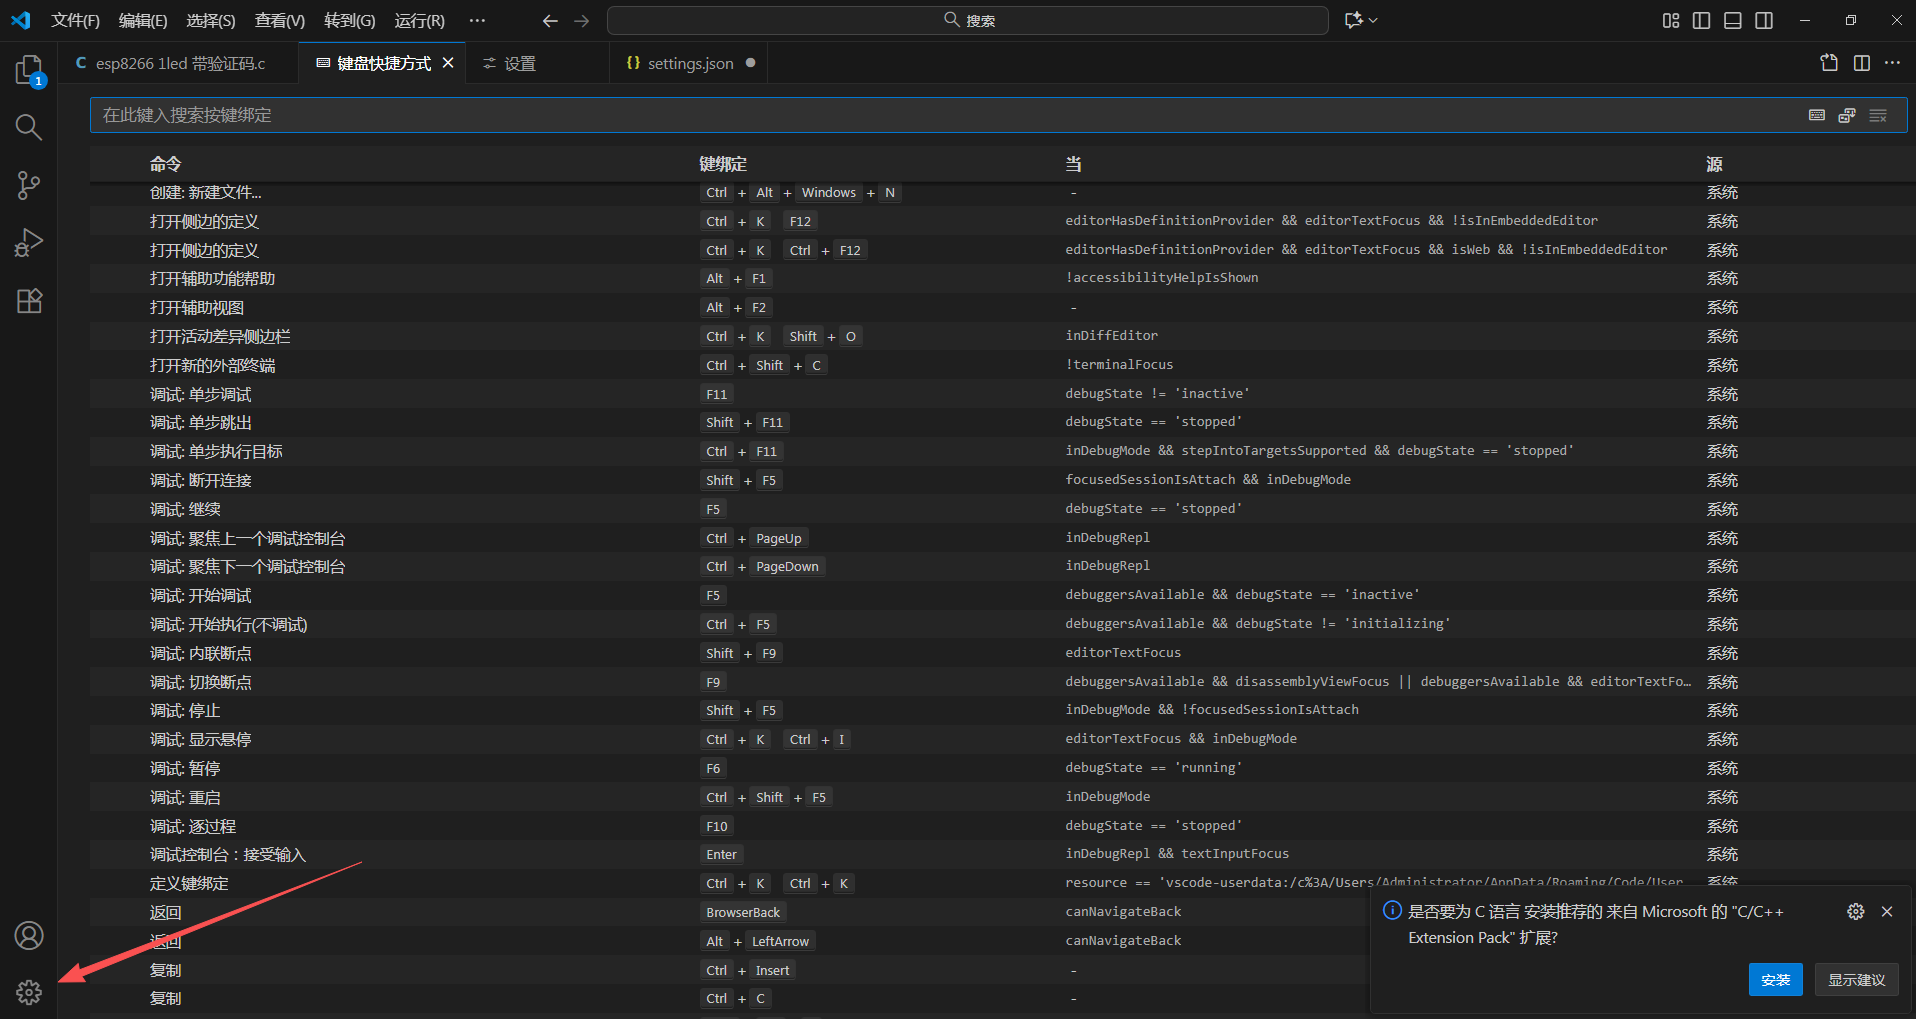Switch to the settings.json tab
Screen dimensions: 1916x1019
pyautogui.click(x=690, y=63)
